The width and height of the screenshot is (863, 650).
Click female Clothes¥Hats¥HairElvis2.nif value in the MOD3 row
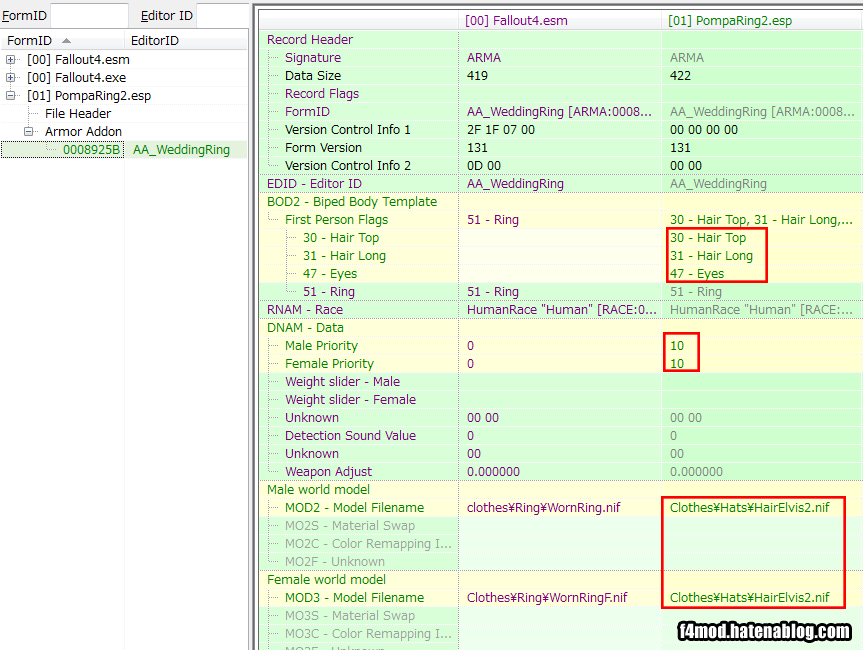click(749, 598)
